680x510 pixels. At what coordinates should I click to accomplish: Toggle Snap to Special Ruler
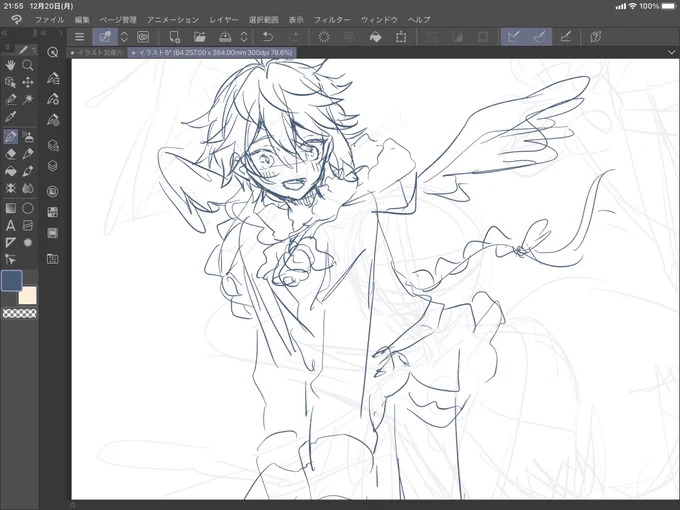539,37
